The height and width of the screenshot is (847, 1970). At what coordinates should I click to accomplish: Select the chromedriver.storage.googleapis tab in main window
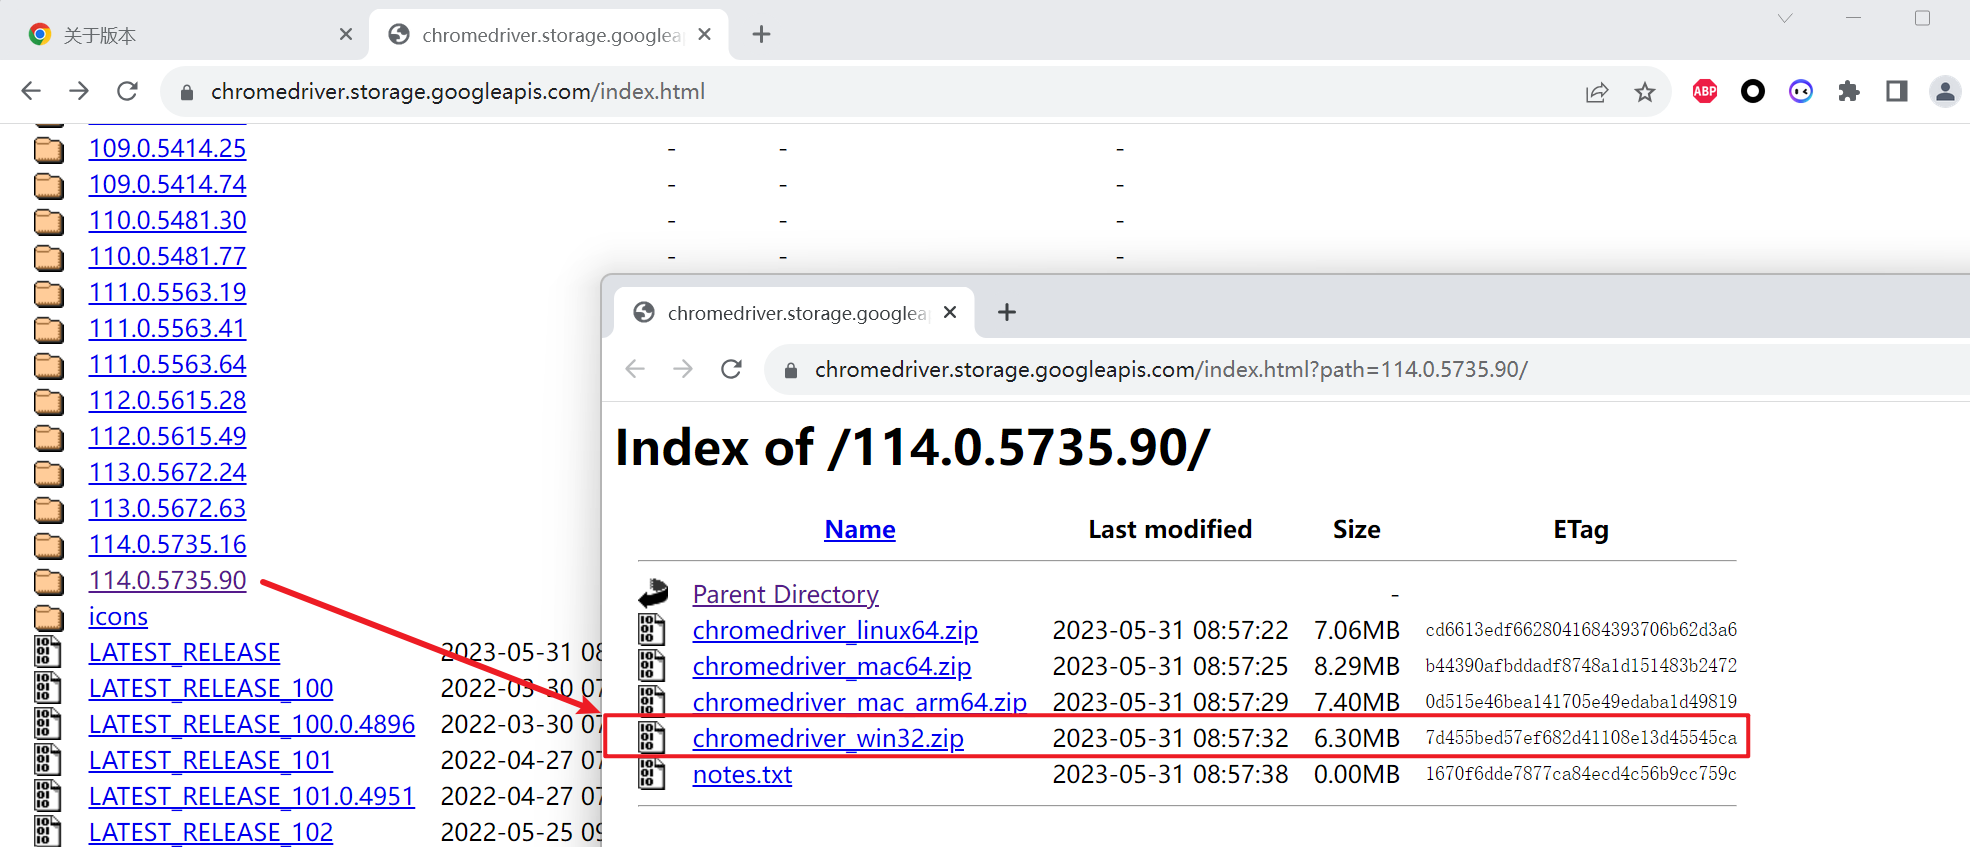pyautogui.click(x=549, y=35)
